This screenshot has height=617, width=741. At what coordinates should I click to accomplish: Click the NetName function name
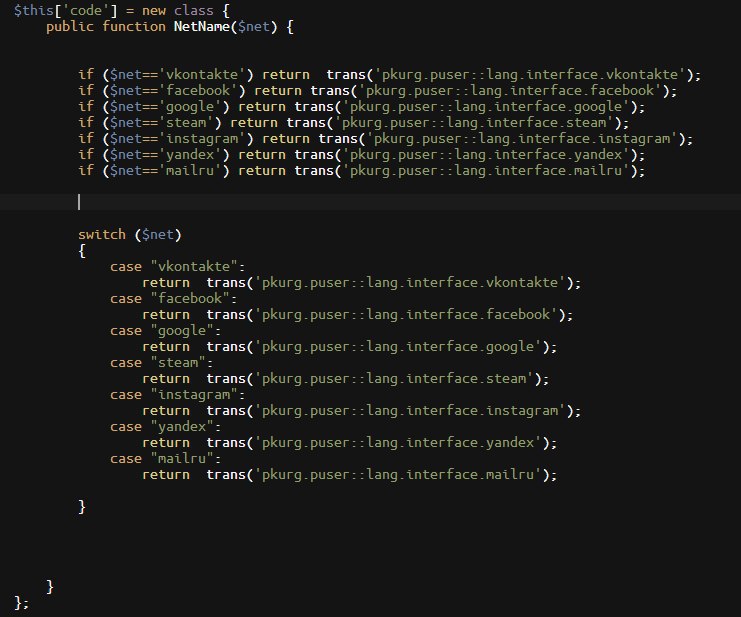(202, 26)
